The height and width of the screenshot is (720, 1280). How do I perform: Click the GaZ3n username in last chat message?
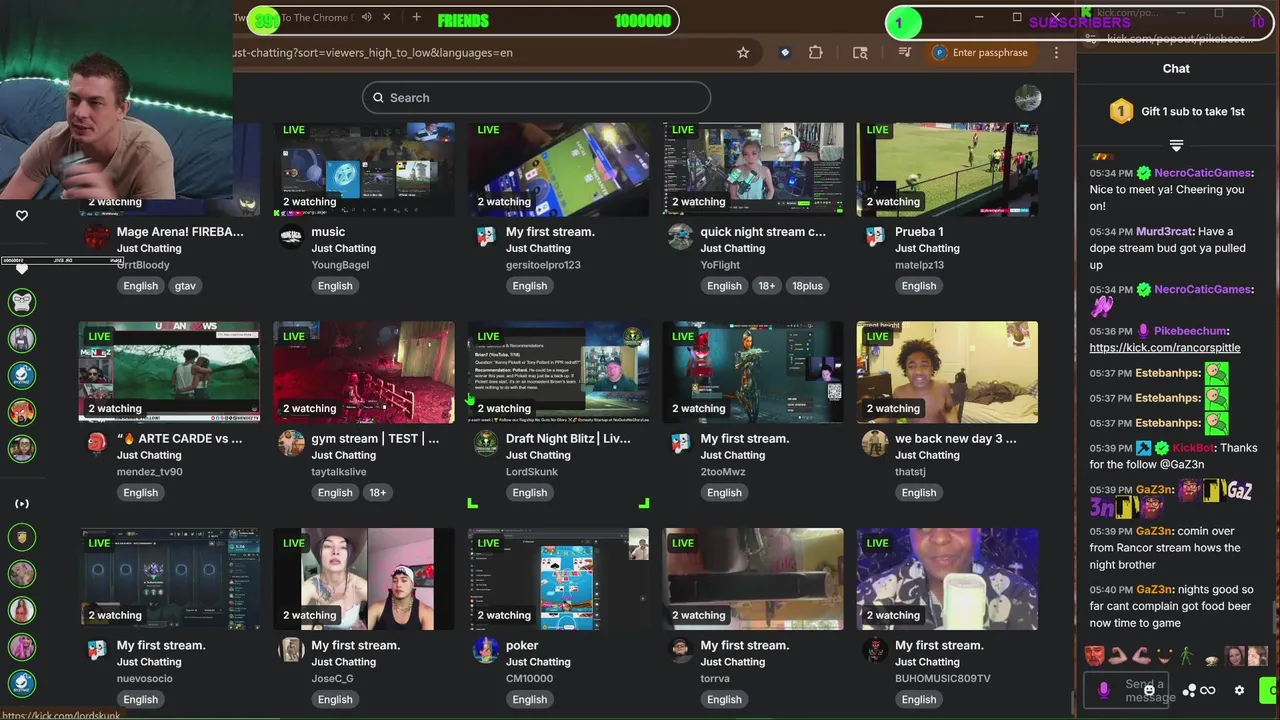[x=1153, y=590]
